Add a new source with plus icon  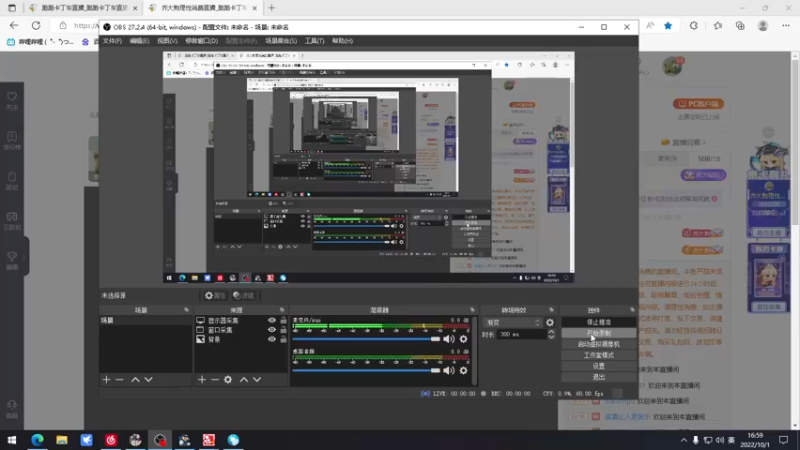click(x=202, y=380)
